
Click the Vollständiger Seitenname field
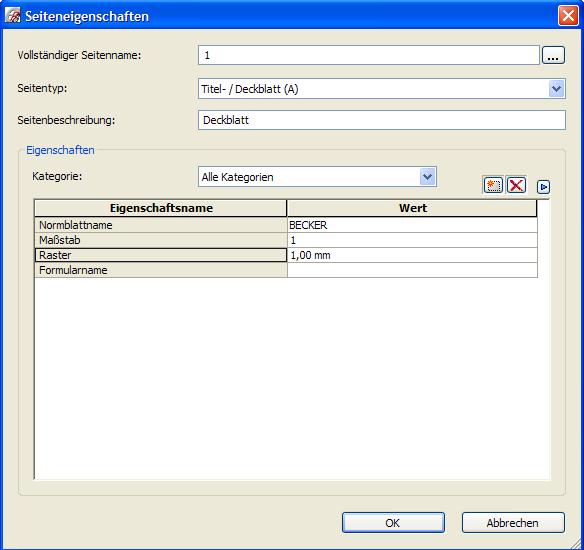(369, 55)
